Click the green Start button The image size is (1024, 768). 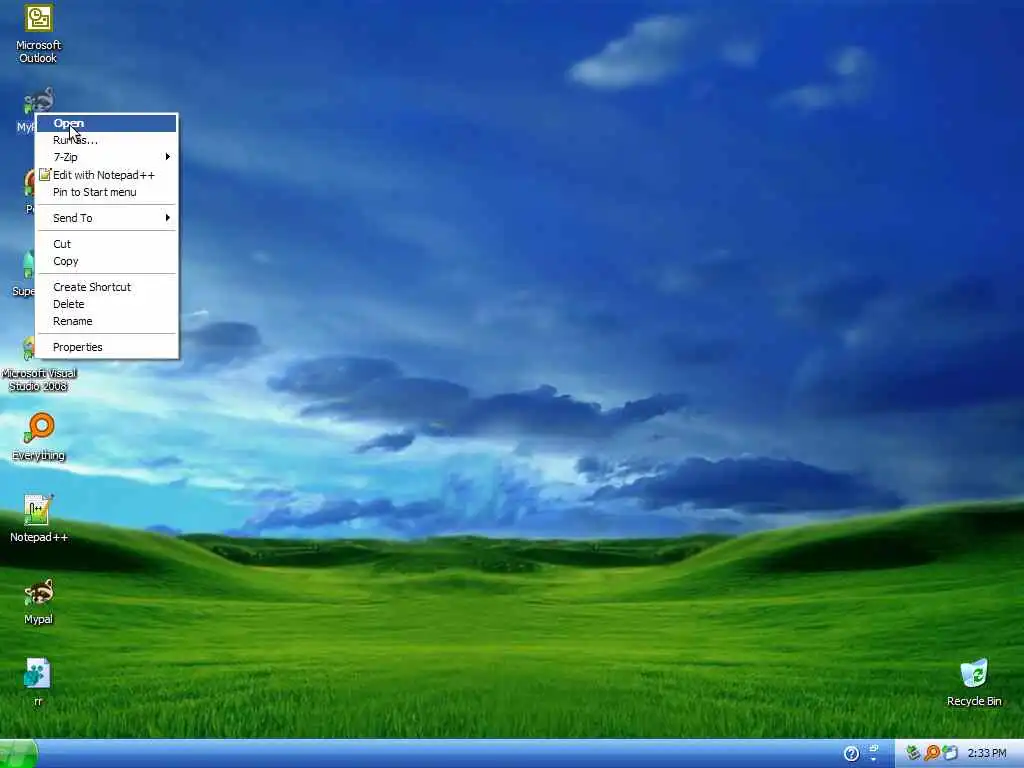click(x=18, y=754)
